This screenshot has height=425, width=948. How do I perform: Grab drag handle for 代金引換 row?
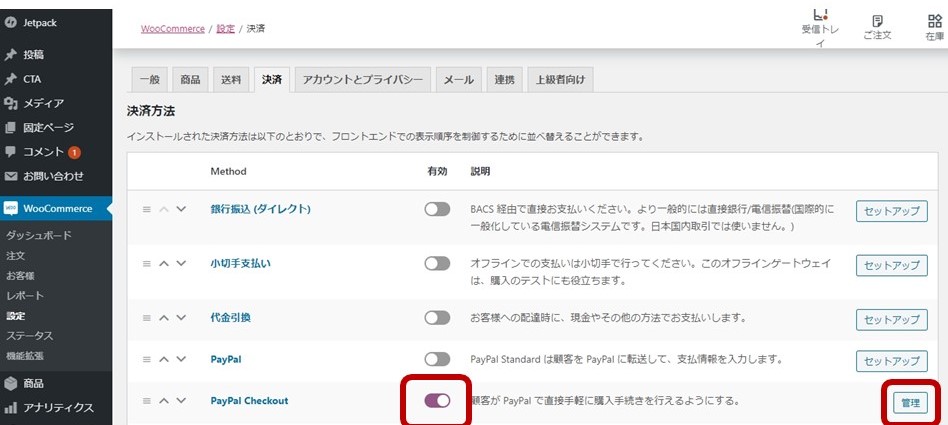coord(146,318)
